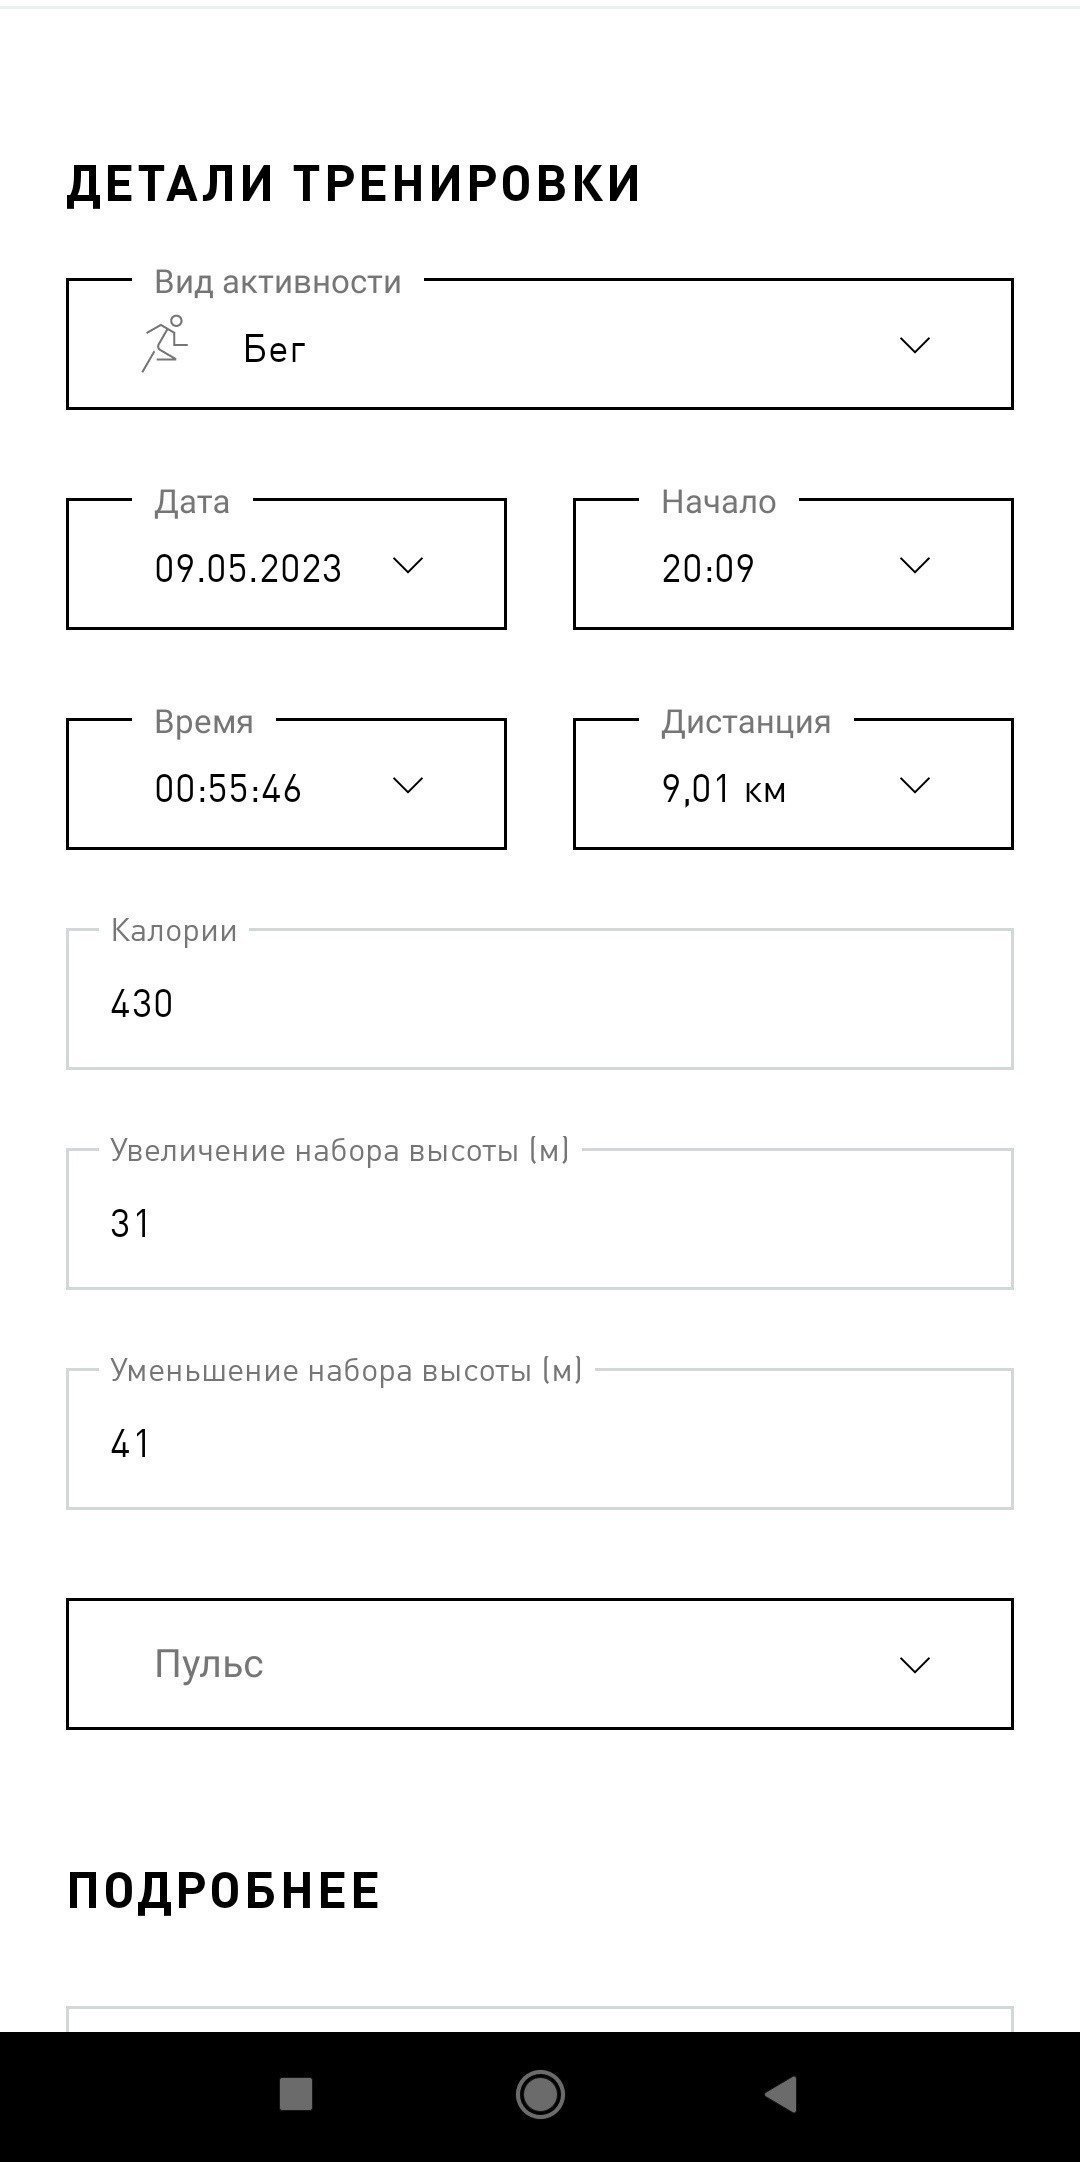Tap the Android back triangle button
The width and height of the screenshot is (1080, 2162).
781,2094
